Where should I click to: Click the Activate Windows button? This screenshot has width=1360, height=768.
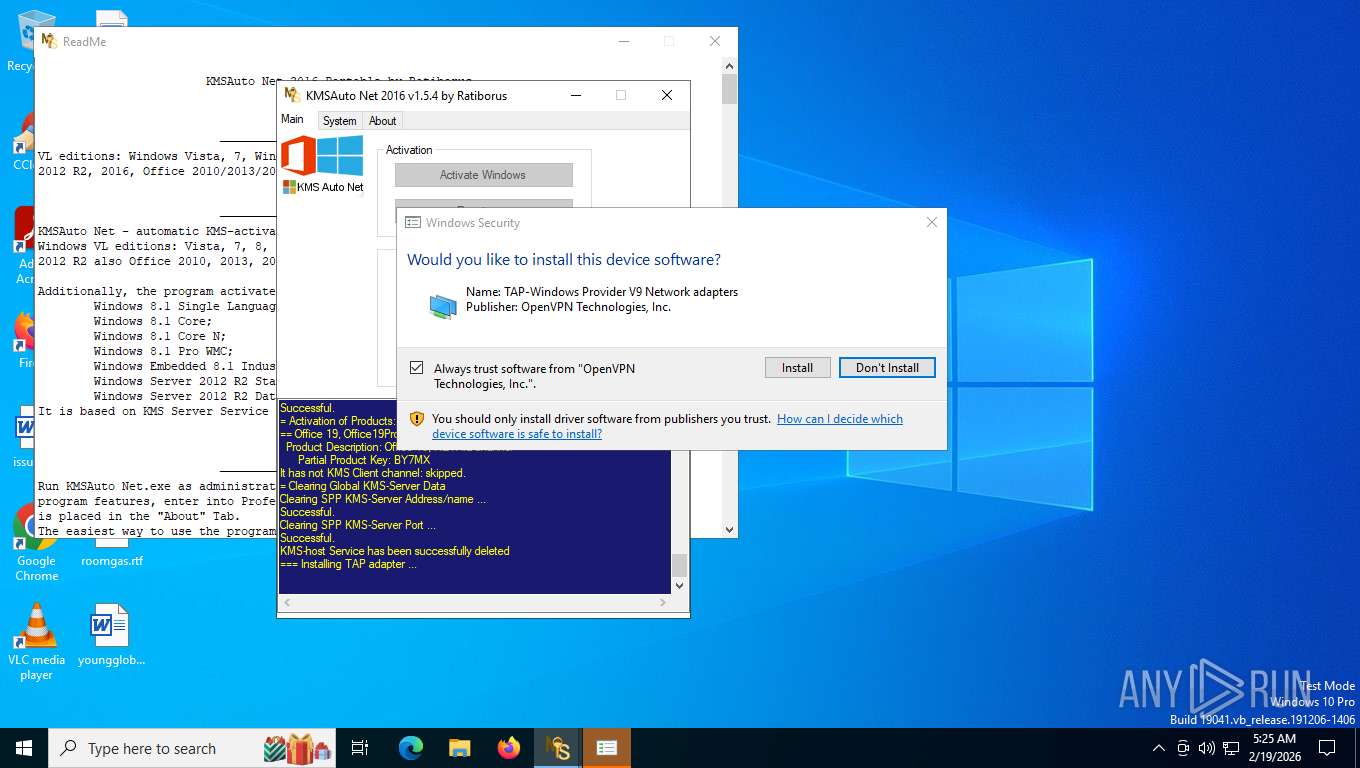click(x=483, y=175)
